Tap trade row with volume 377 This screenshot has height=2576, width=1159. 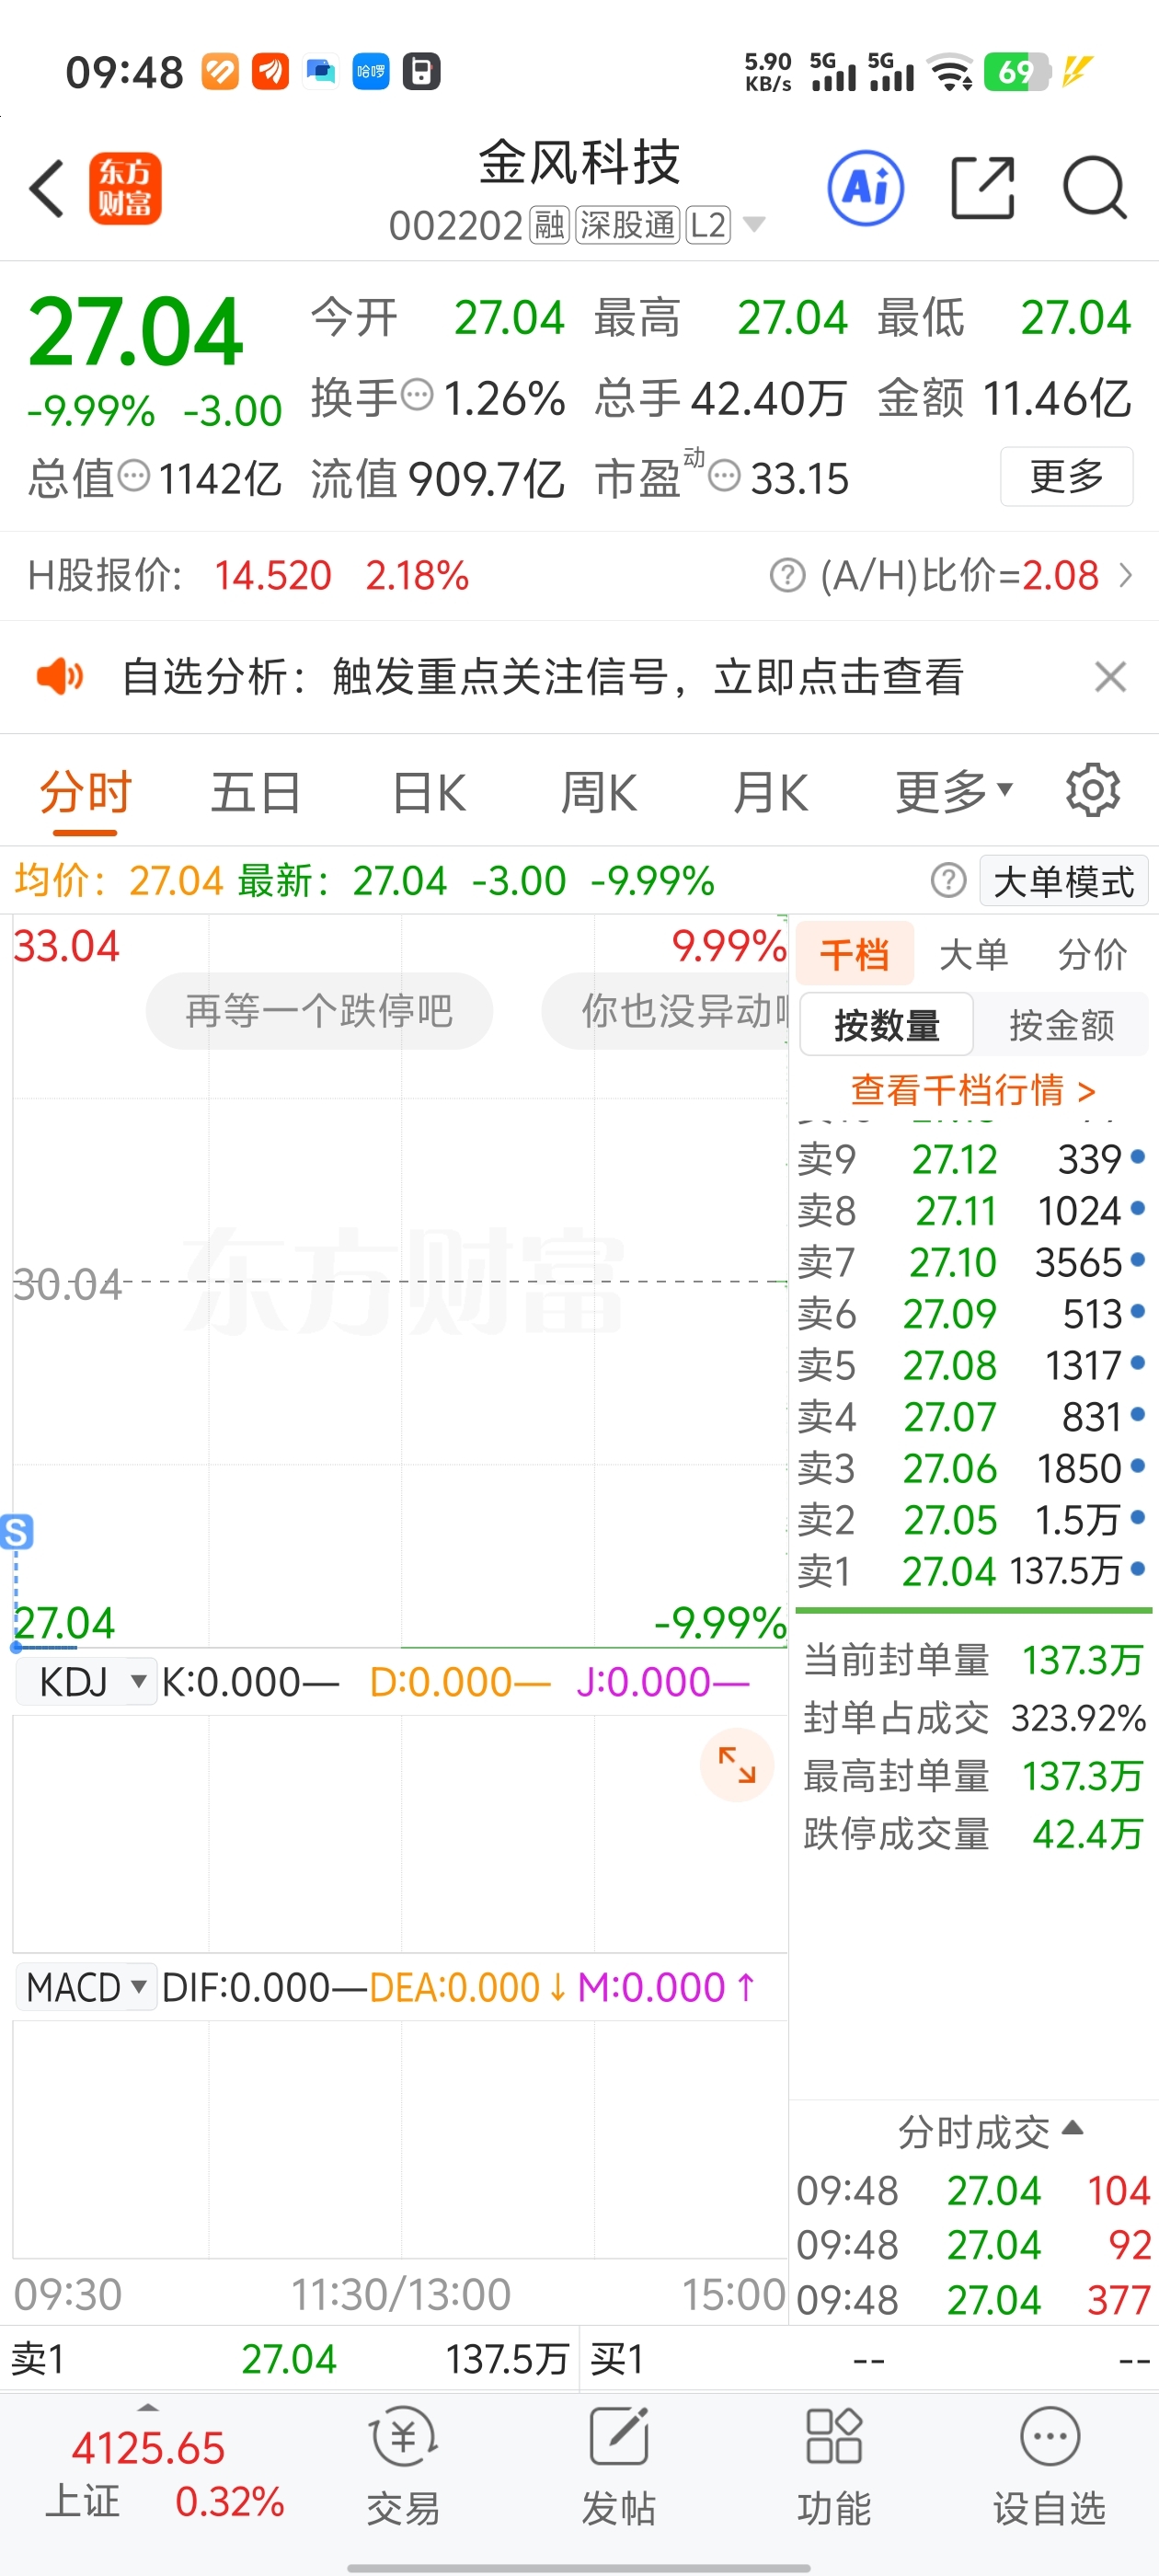(973, 2300)
